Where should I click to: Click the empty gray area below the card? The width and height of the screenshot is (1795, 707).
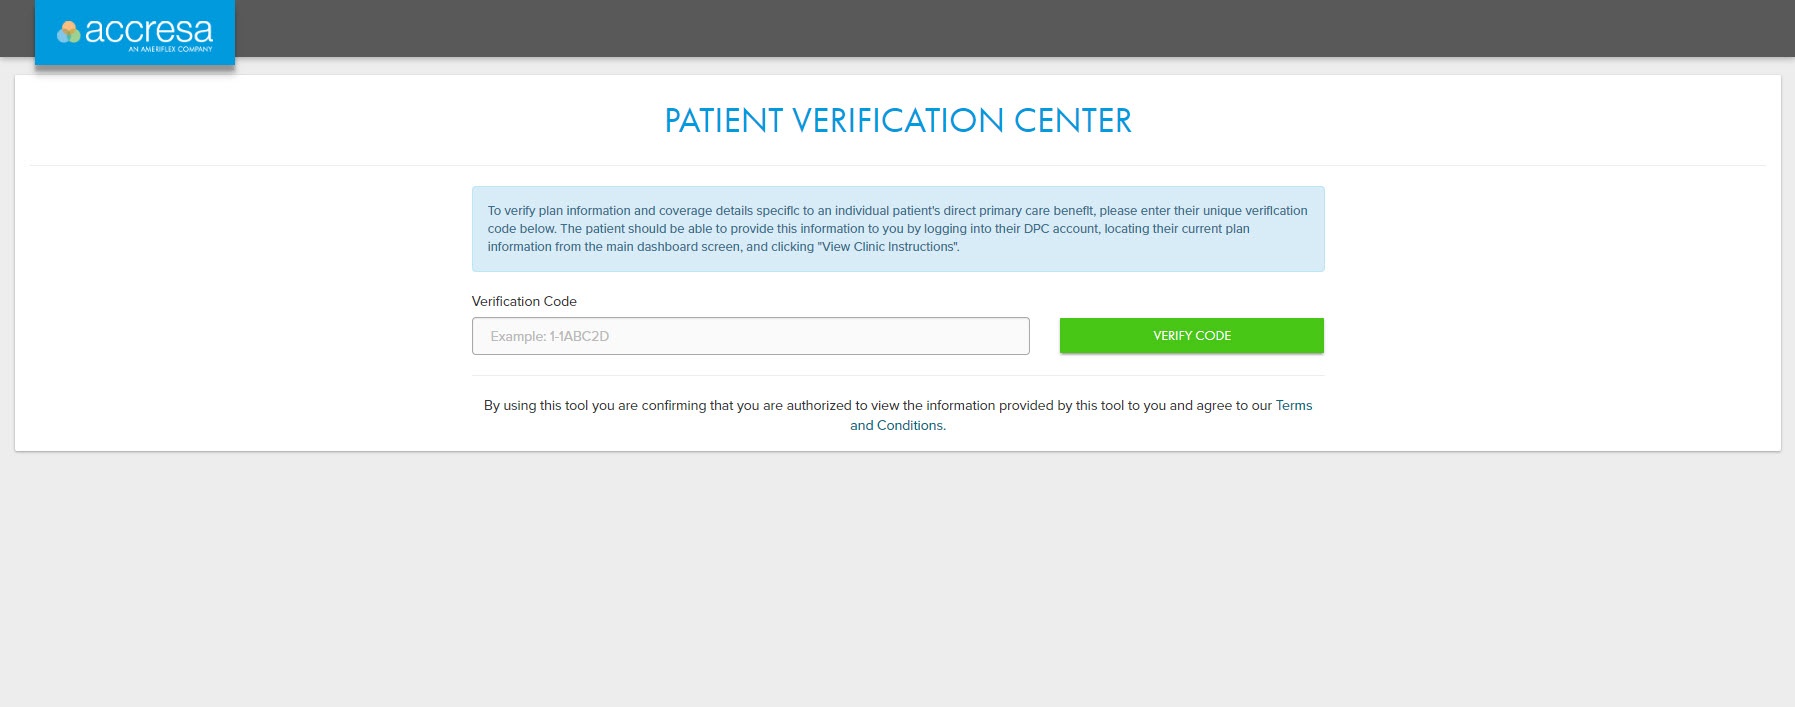click(x=897, y=580)
